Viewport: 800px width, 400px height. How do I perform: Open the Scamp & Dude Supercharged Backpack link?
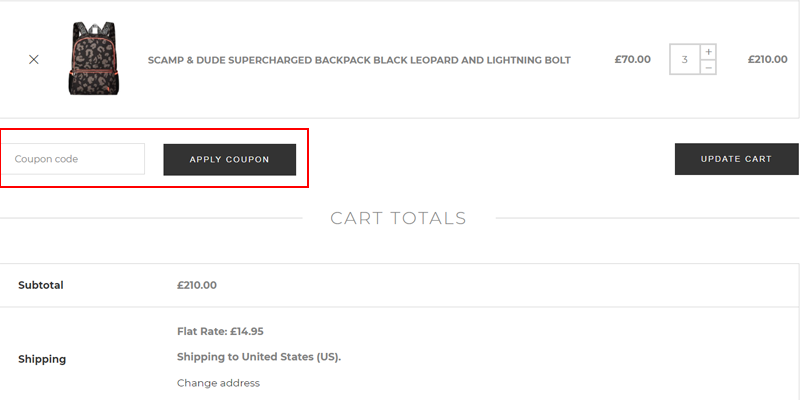359,60
